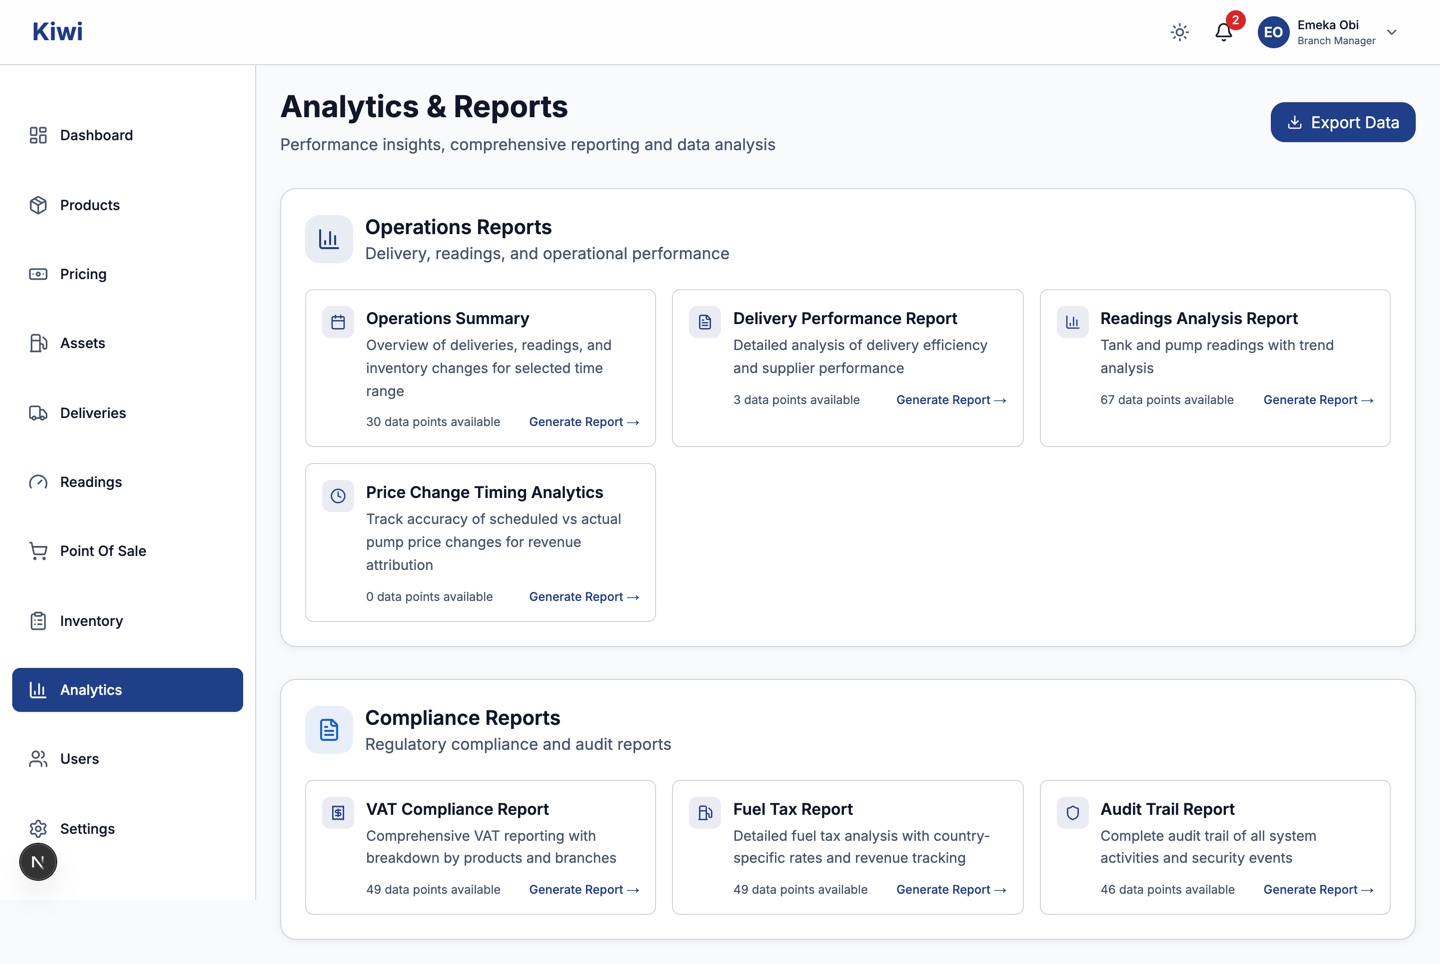The width and height of the screenshot is (1440, 964).
Task: Click the Compliance Reports section heading
Action: (462, 718)
